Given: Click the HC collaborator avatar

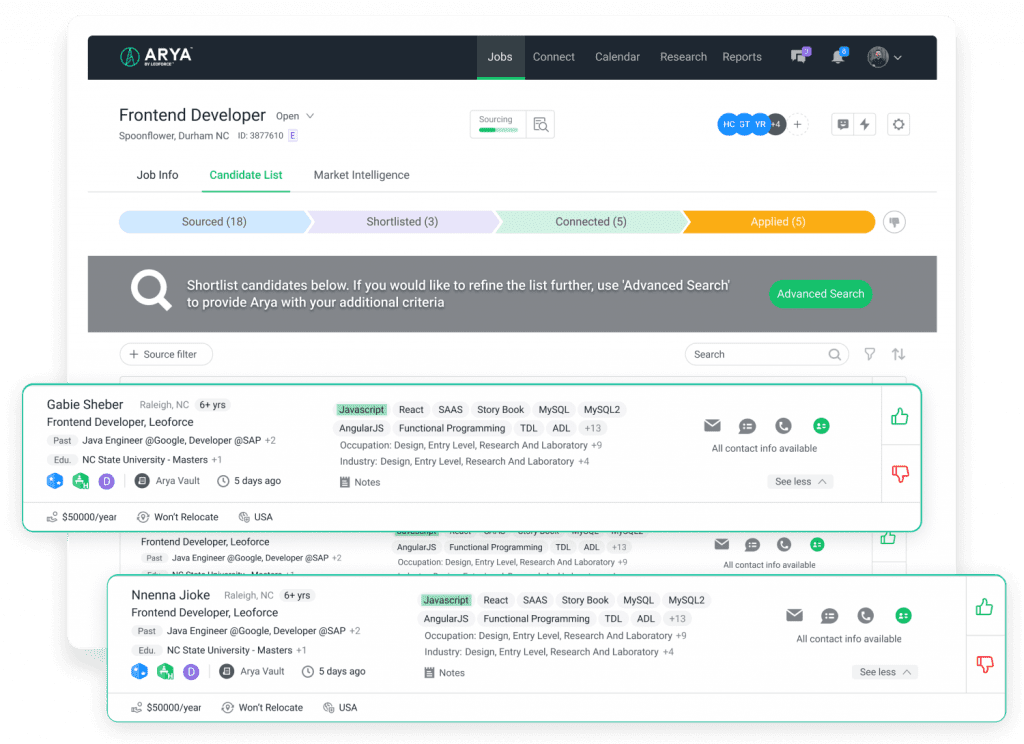Looking at the screenshot, I should click(x=729, y=124).
